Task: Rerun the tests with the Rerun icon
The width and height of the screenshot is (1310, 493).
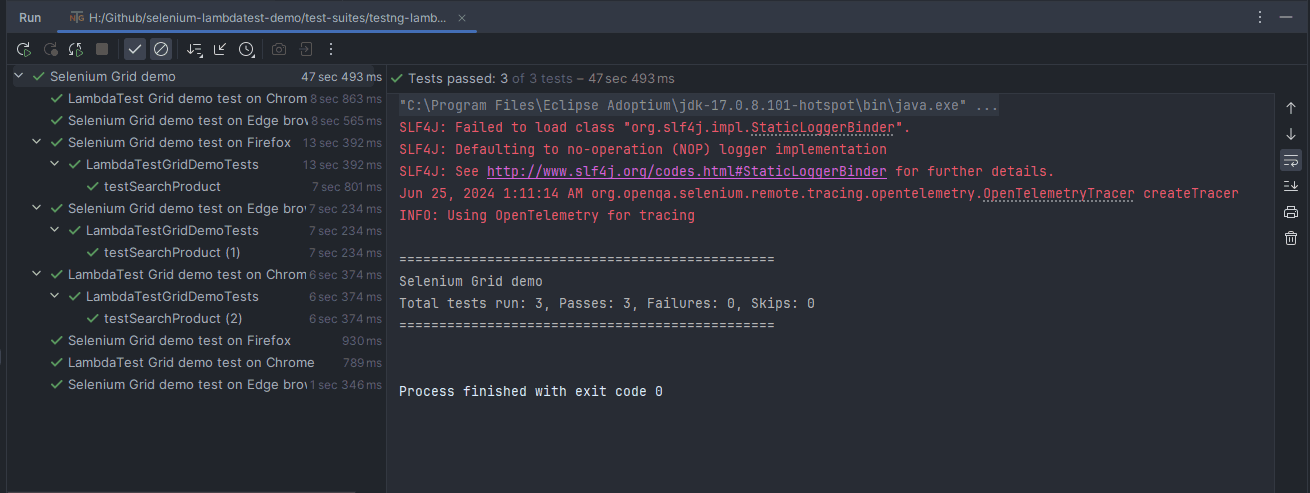Action: [x=24, y=49]
